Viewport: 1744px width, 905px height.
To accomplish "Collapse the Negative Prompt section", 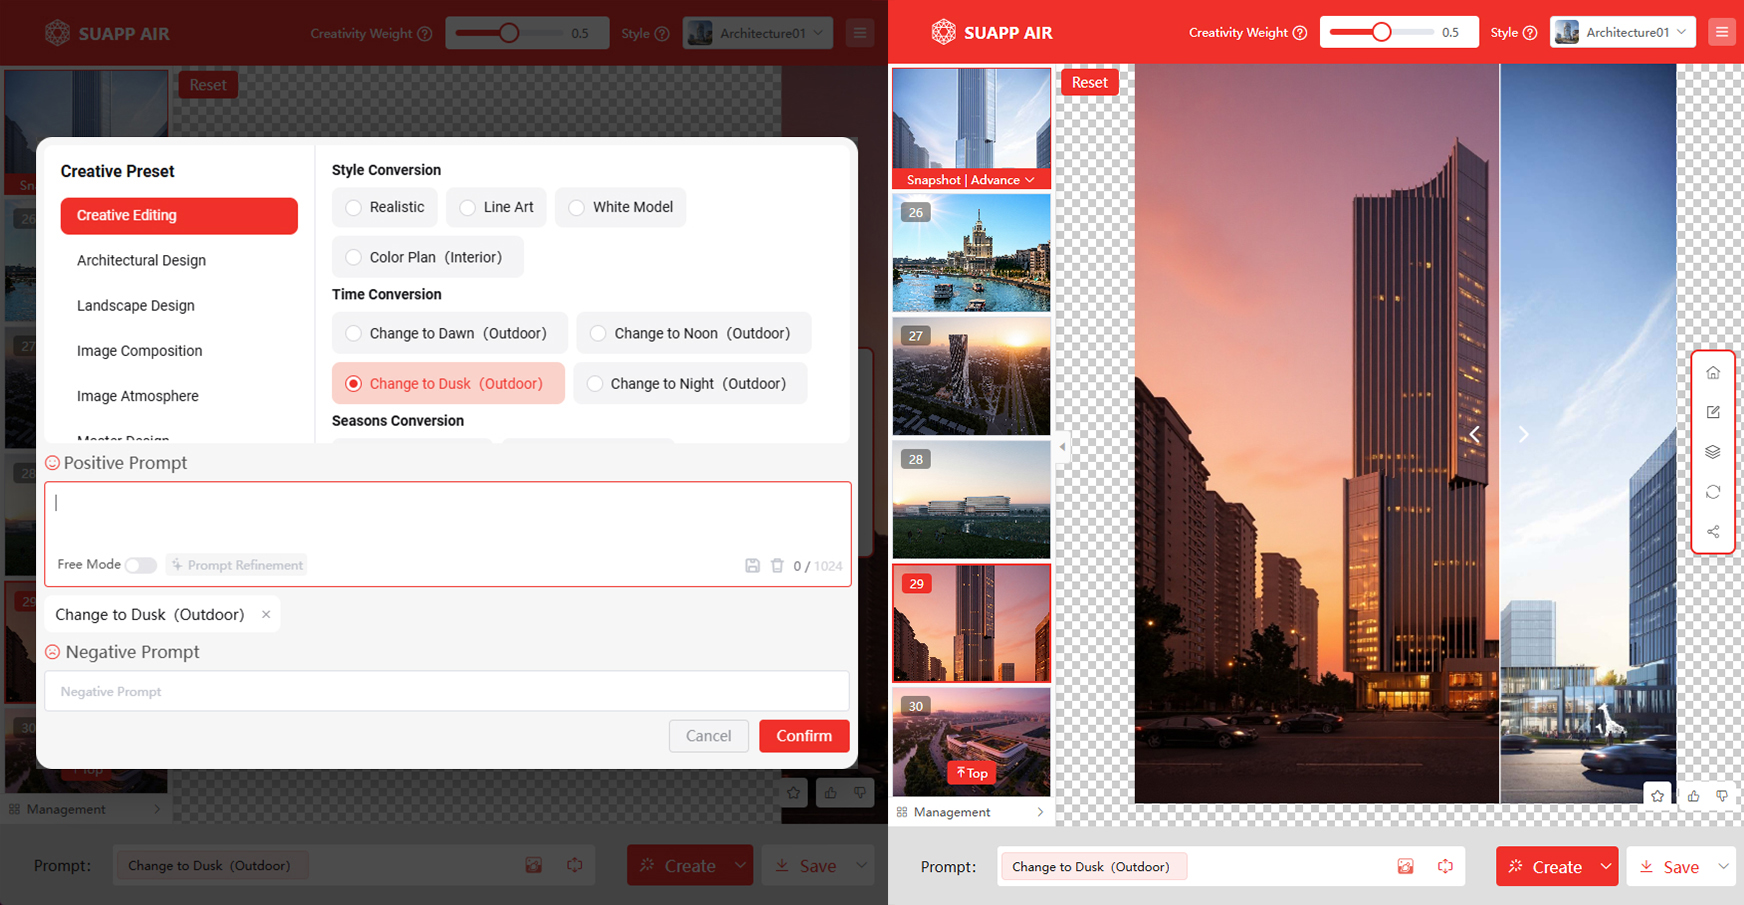I will [x=53, y=652].
